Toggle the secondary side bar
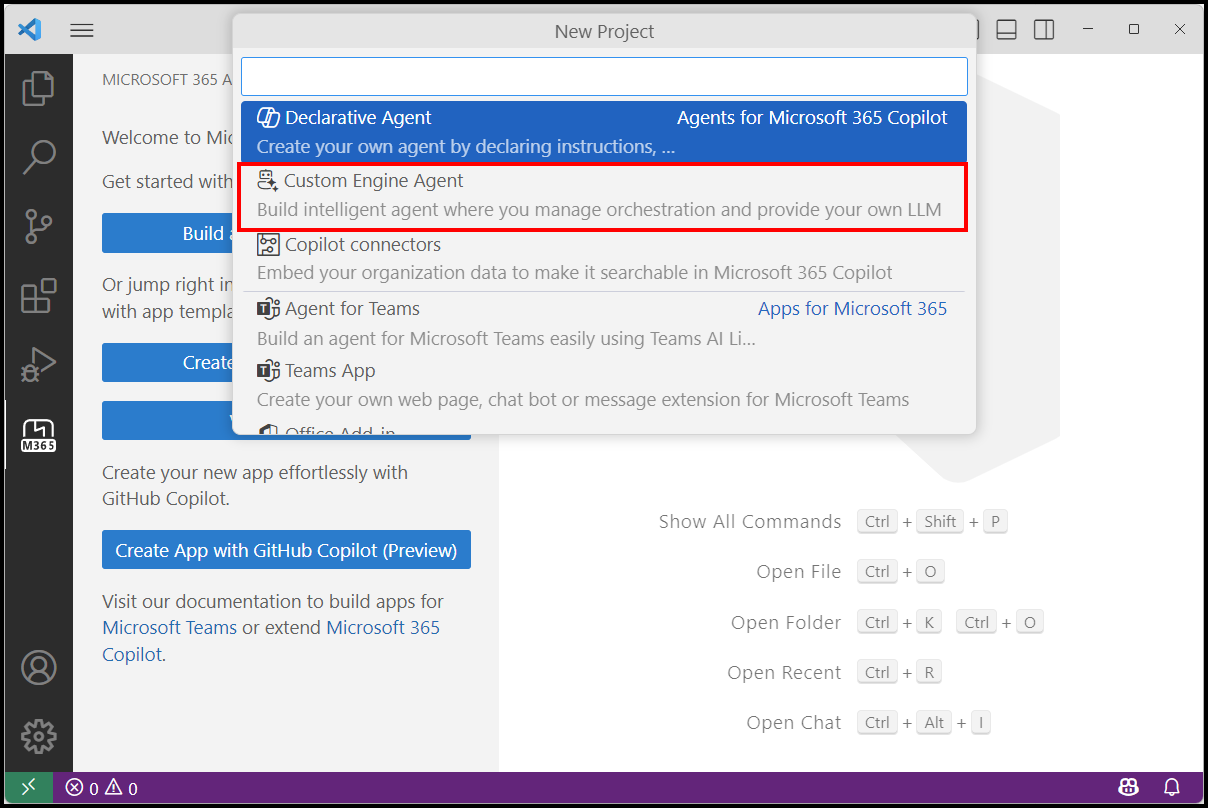Viewport: 1208px width, 808px height. [1043, 29]
